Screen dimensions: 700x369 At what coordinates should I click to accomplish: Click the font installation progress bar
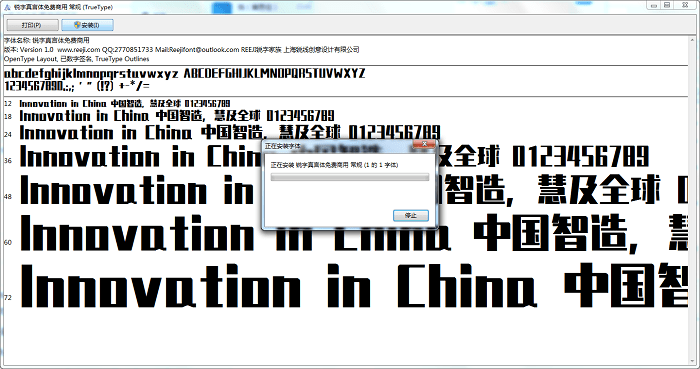350,177
